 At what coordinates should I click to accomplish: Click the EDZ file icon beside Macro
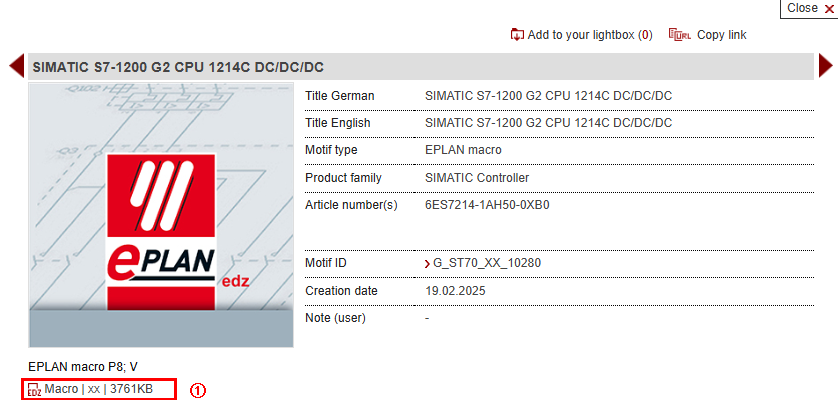coord(34,389)
